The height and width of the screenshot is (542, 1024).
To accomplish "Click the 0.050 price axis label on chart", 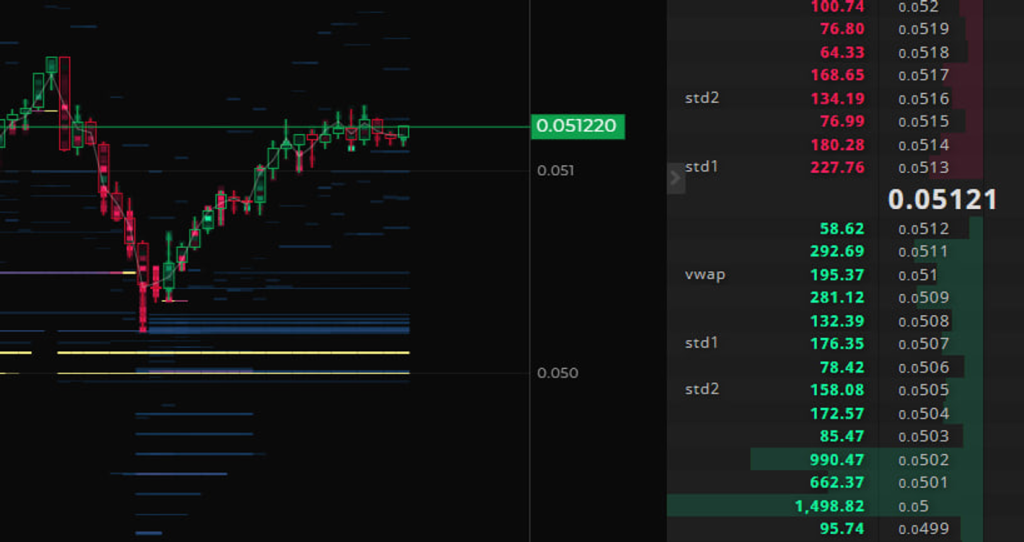I will 559,373.
